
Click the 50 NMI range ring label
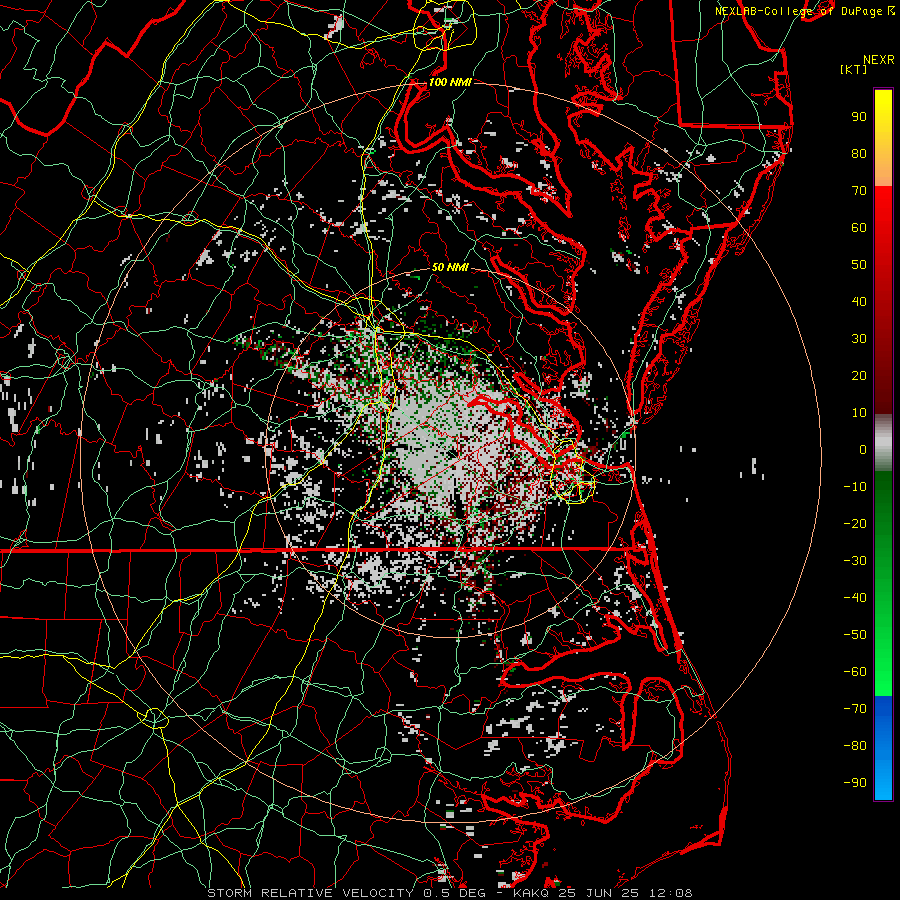(x=450, y=267)
